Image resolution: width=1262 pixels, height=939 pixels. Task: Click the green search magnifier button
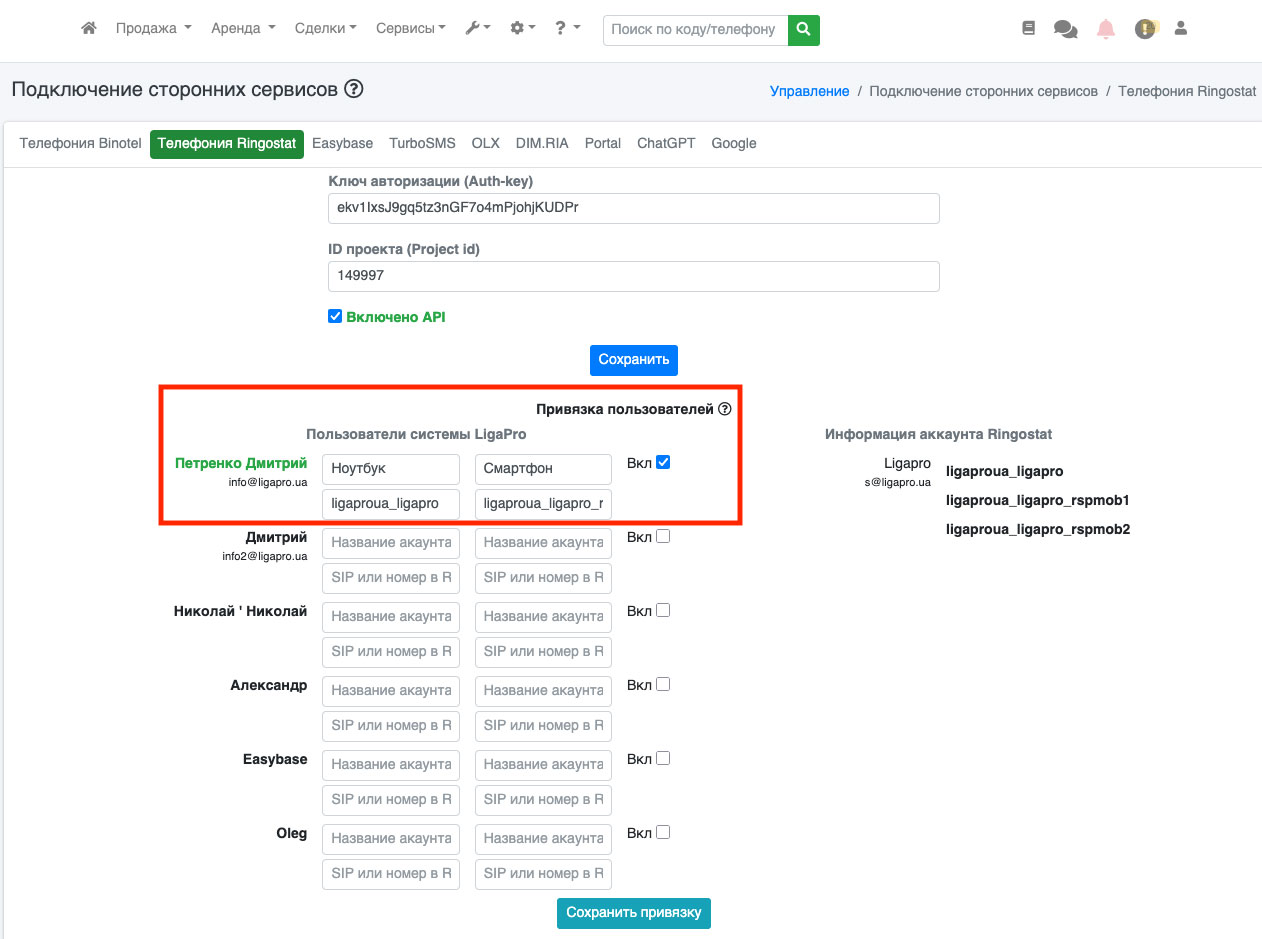[x=804, y=30]
